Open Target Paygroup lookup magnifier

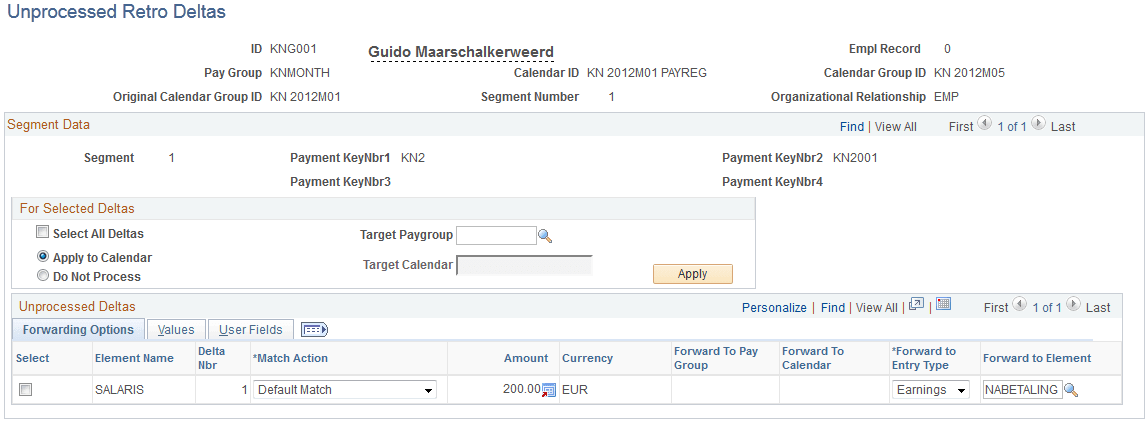[545, 236]
